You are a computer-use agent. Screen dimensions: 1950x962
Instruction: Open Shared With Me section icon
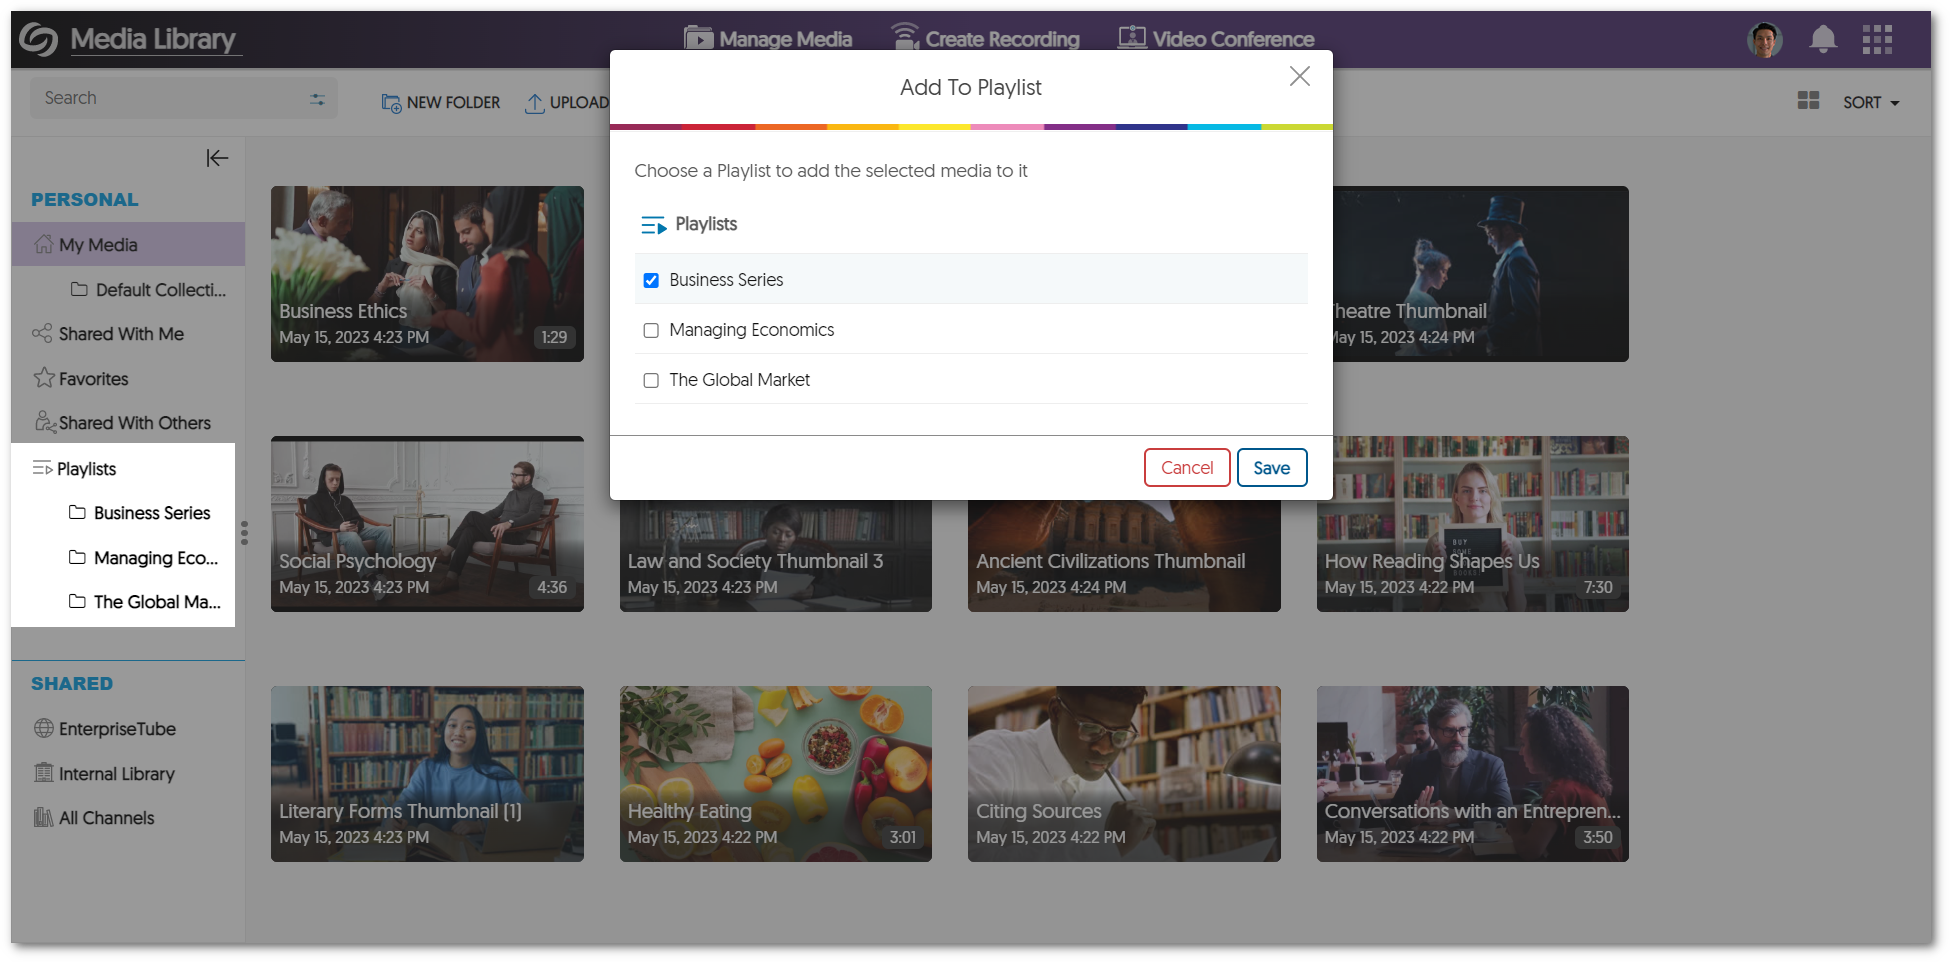point(42,333)
